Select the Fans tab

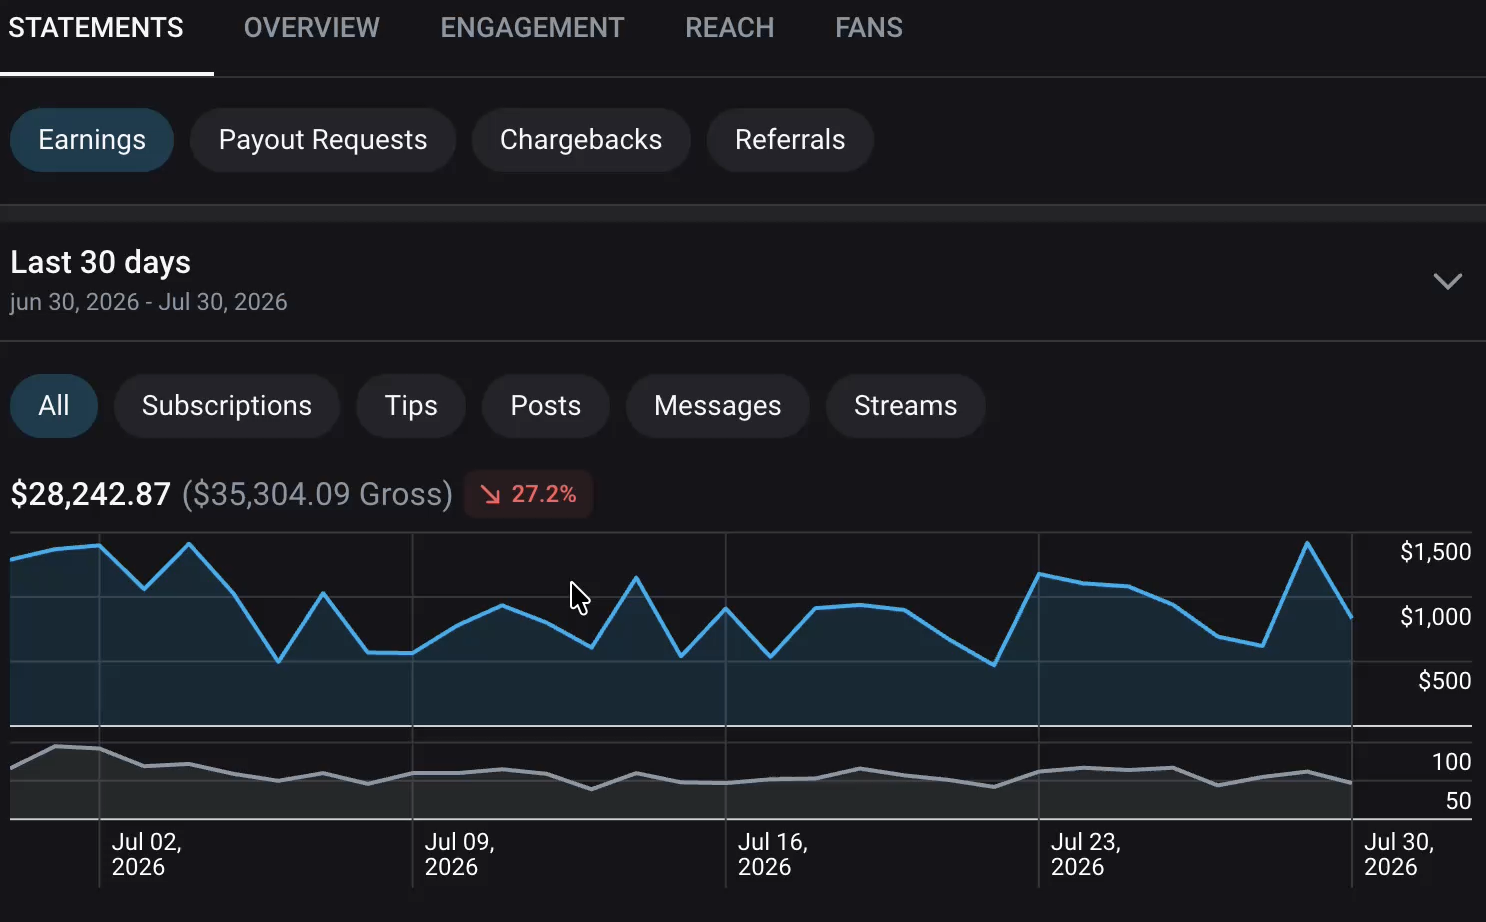tap(869, 28)
